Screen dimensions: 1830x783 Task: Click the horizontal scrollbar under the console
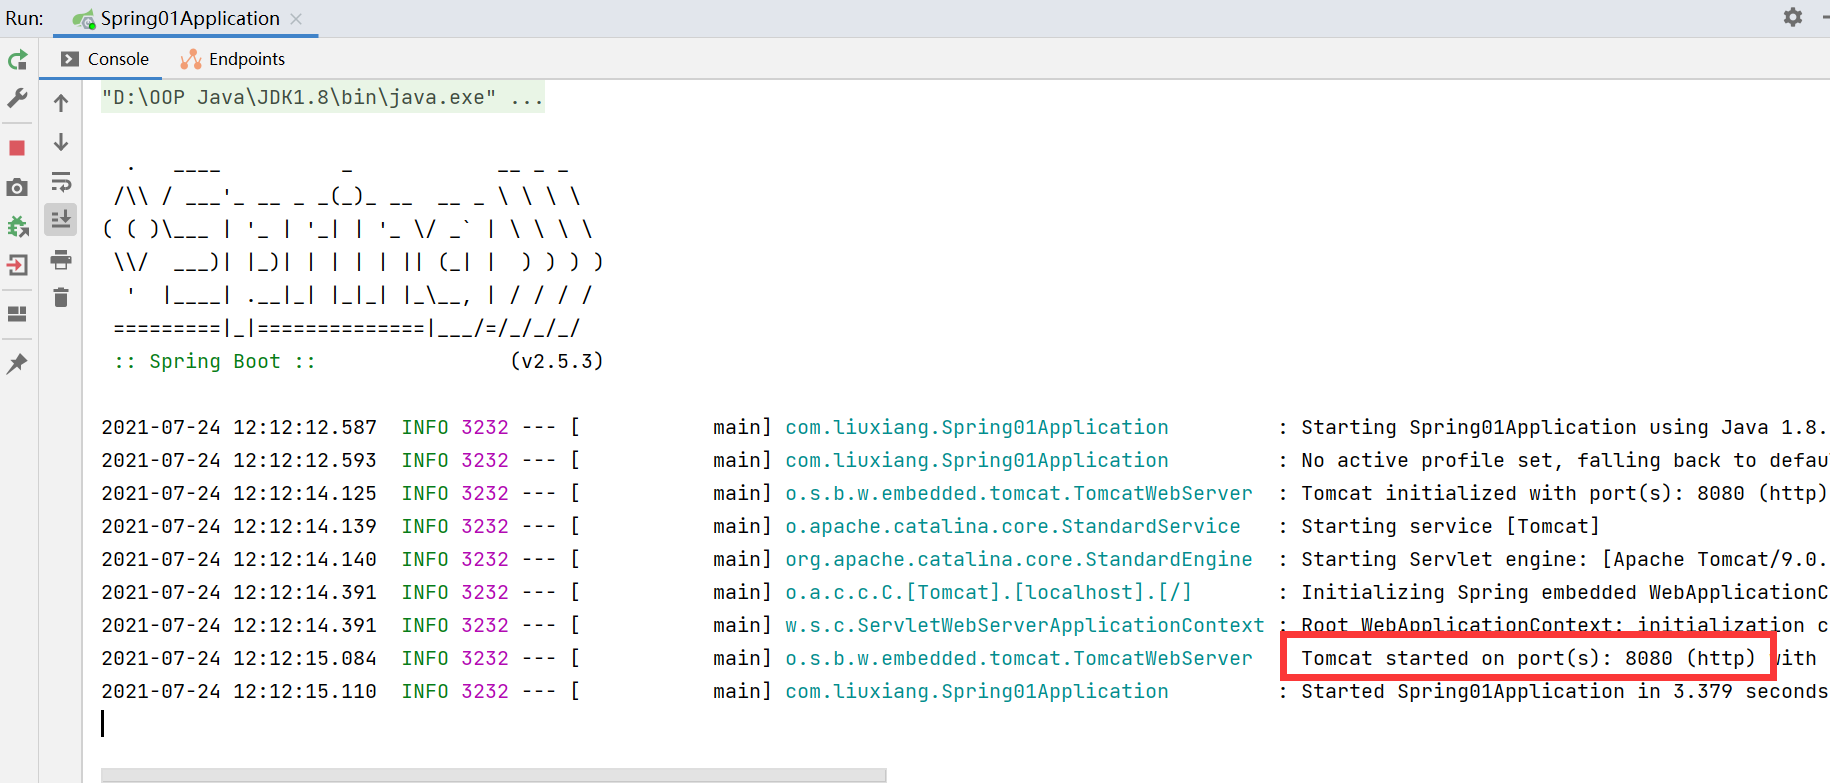point(493,775)
